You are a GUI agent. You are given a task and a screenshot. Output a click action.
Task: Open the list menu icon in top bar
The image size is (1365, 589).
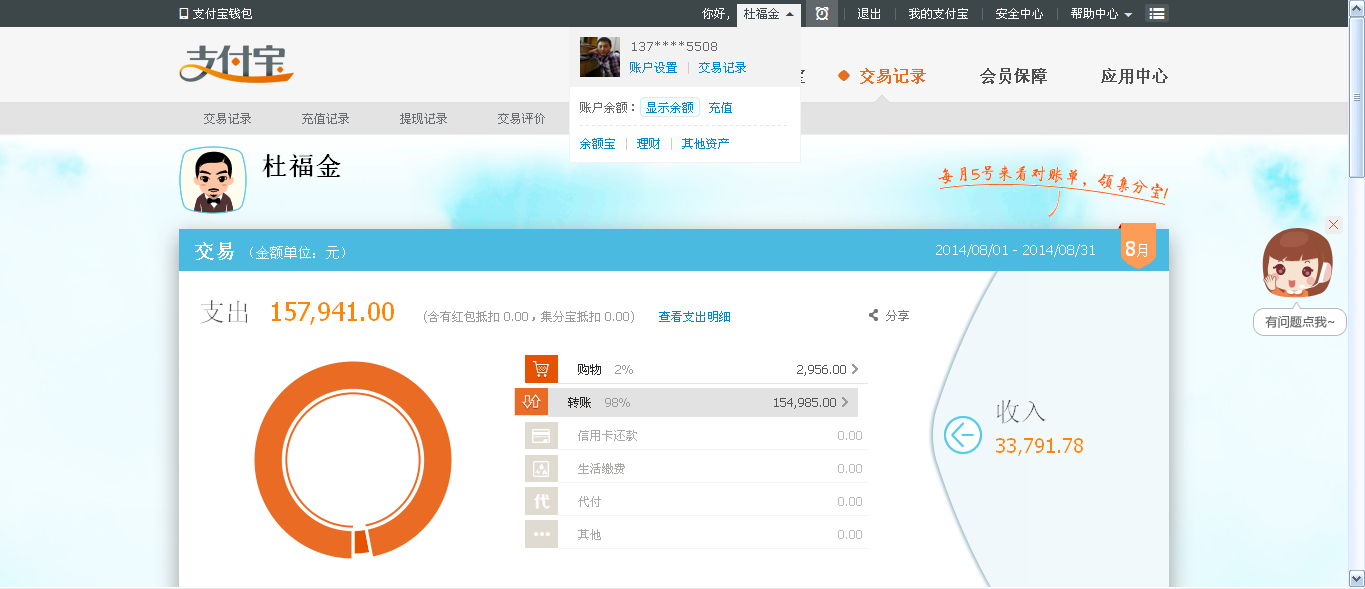coord(1157,14)
